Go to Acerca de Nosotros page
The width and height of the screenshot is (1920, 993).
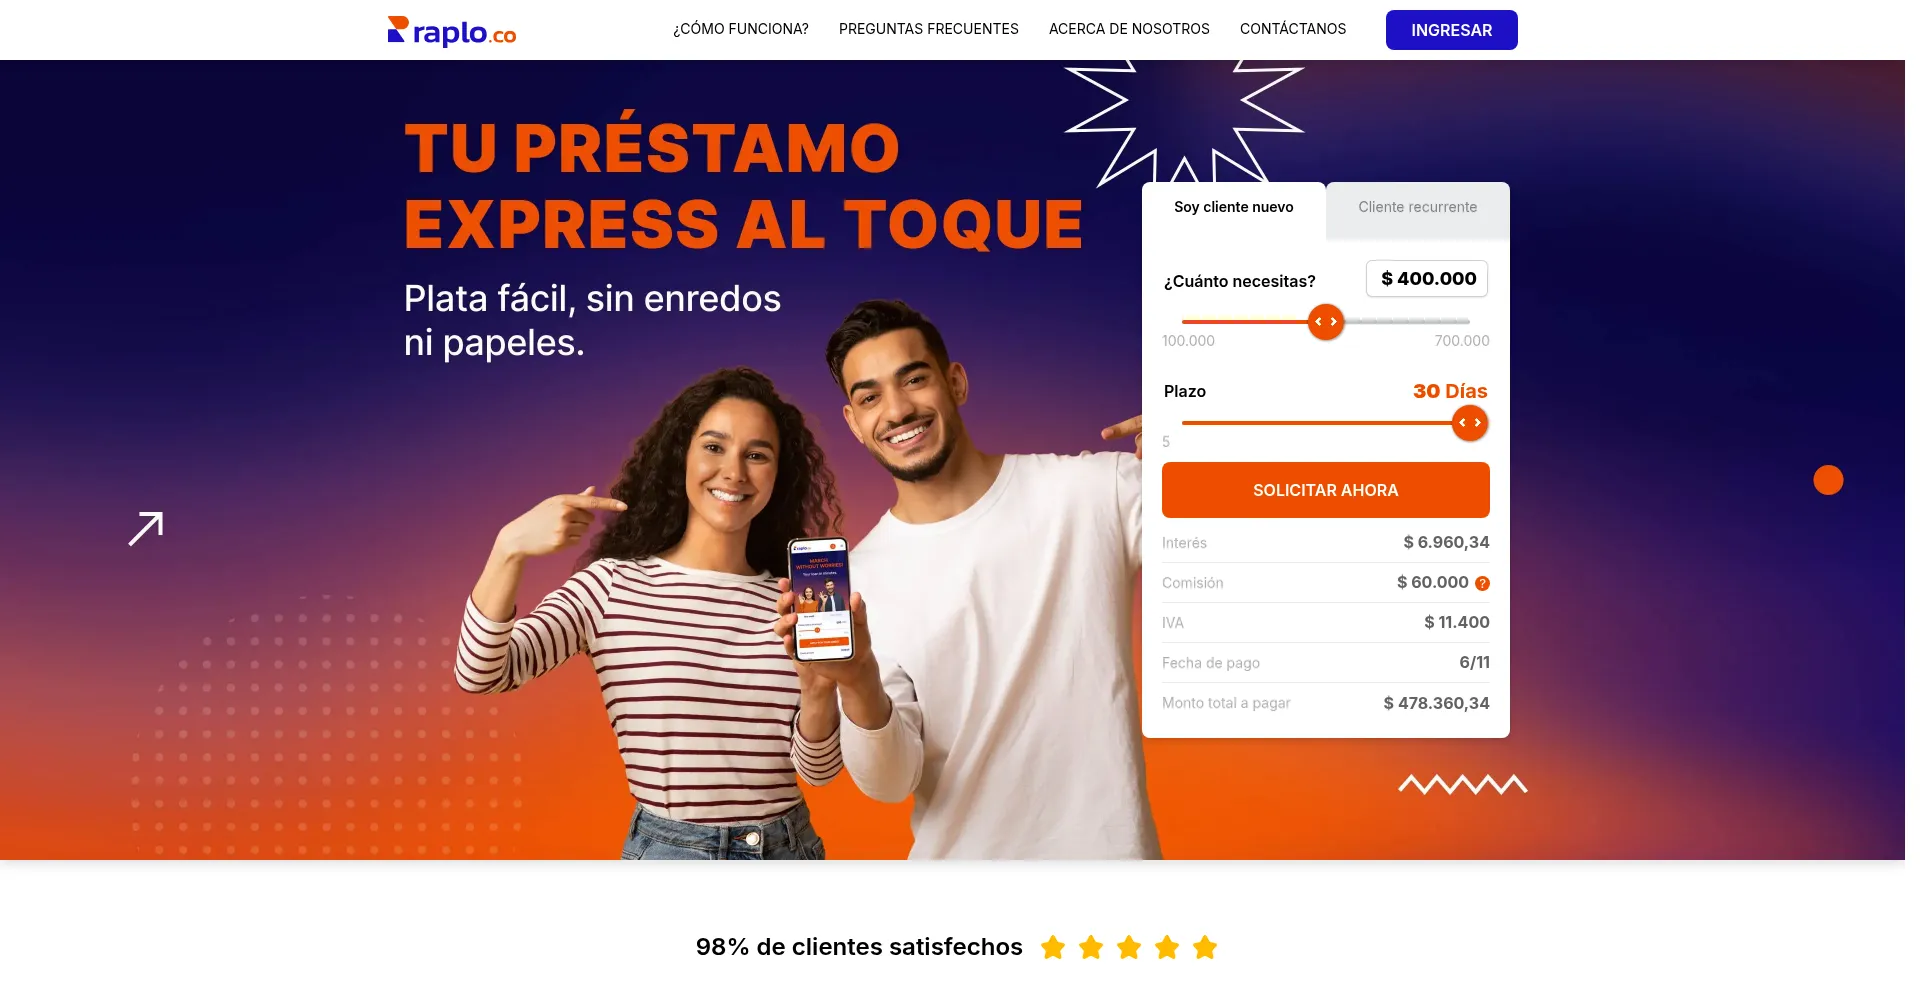click(1129, 29)
